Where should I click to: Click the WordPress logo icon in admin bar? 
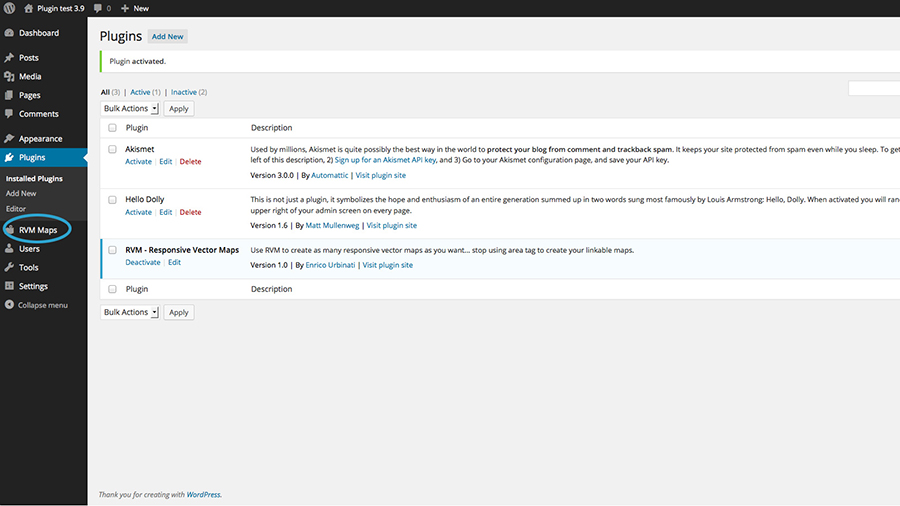pos(9,8)
